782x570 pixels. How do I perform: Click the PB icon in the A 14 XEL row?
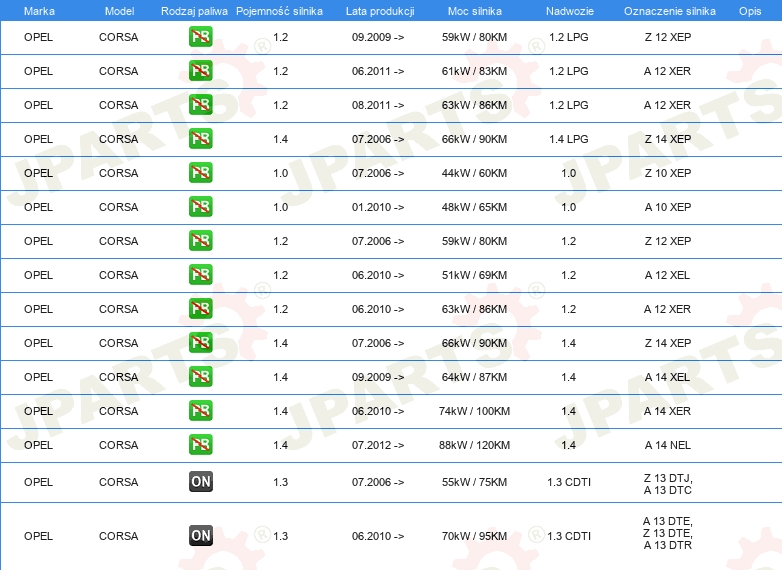(x=200, y=377)
